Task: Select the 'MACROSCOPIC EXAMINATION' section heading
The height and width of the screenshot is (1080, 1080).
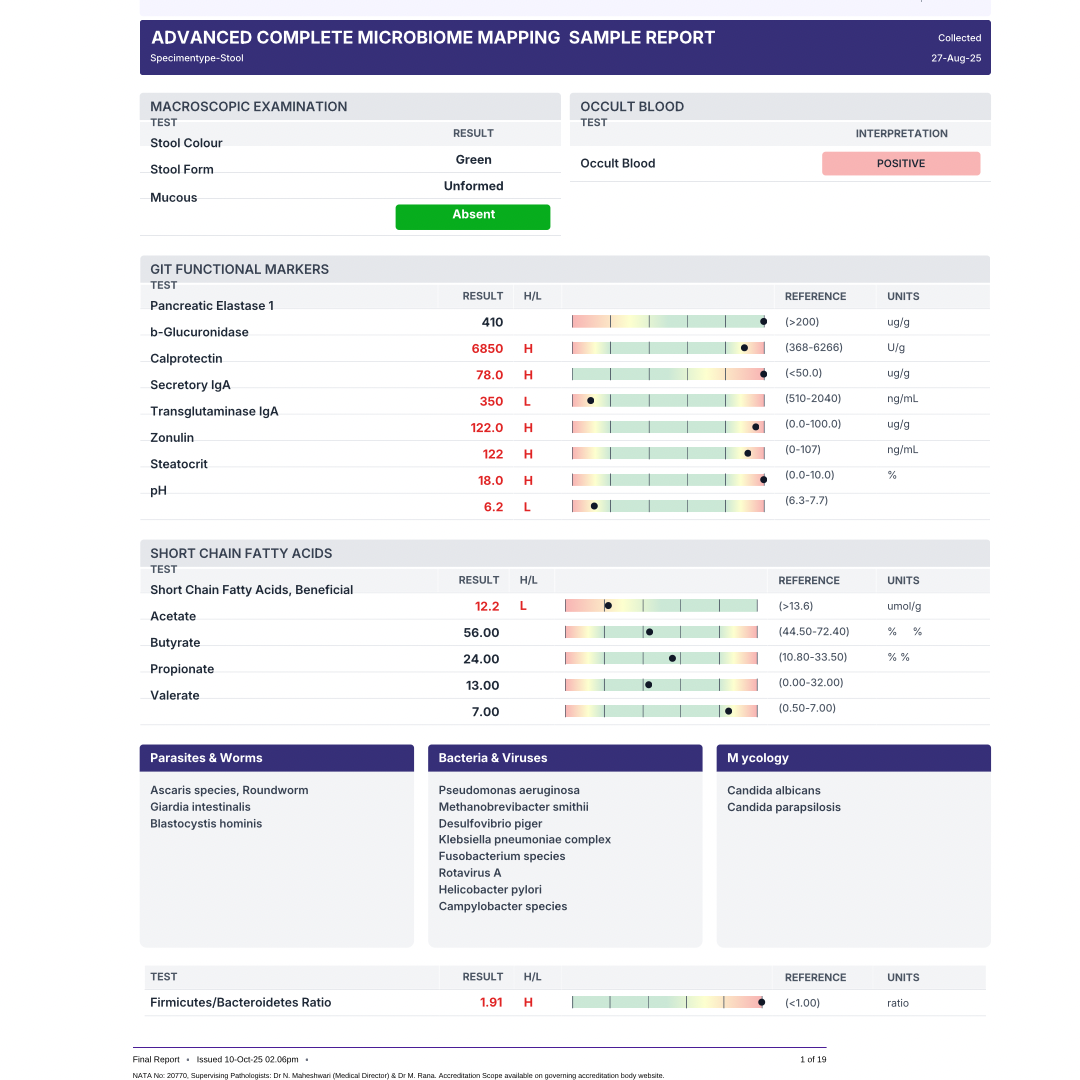Action: [x=249, y=107]
